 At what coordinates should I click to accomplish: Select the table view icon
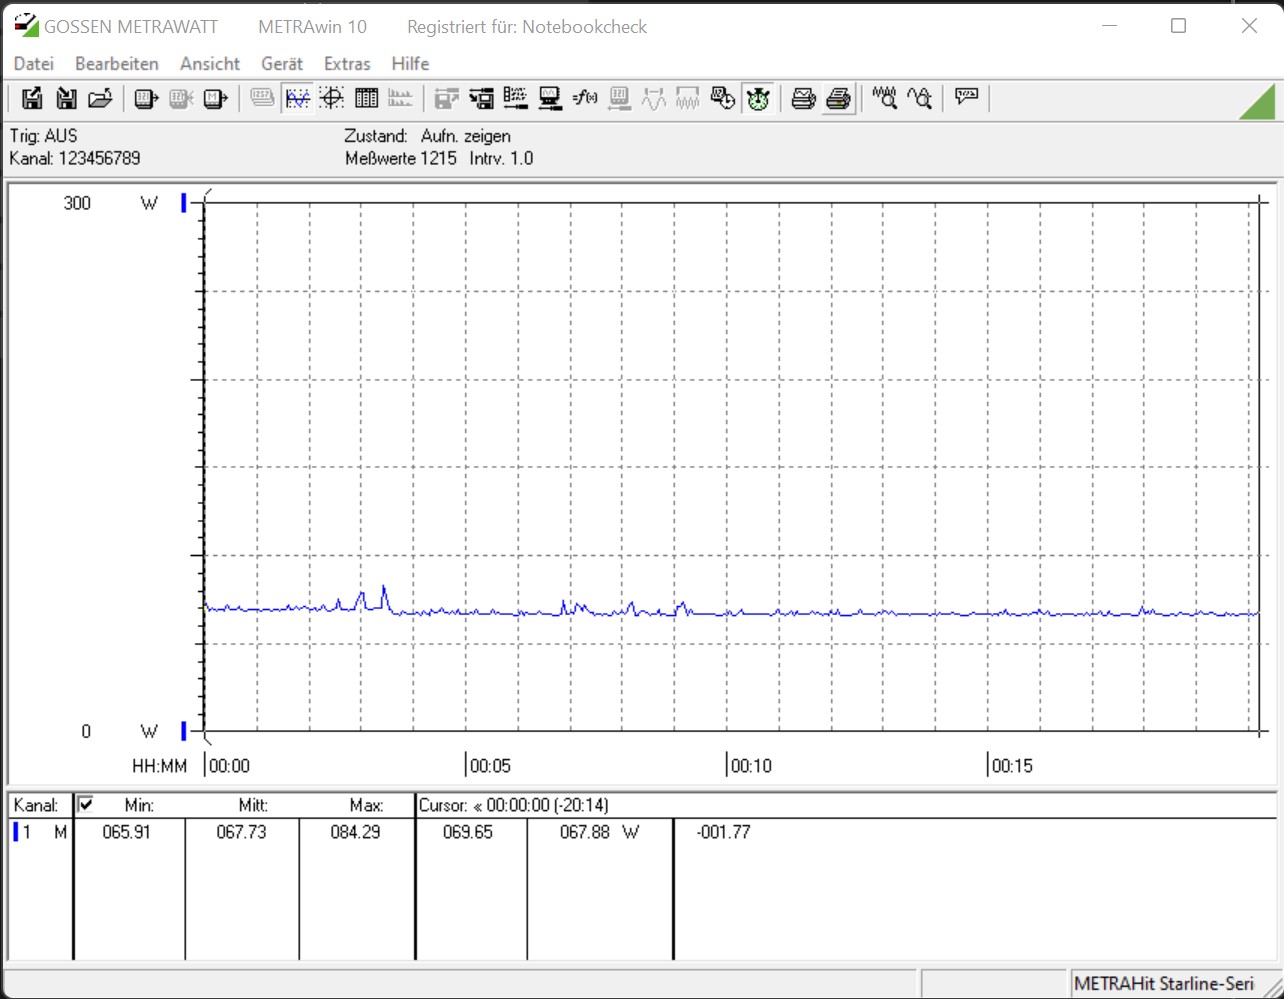(x=366, y=98)
